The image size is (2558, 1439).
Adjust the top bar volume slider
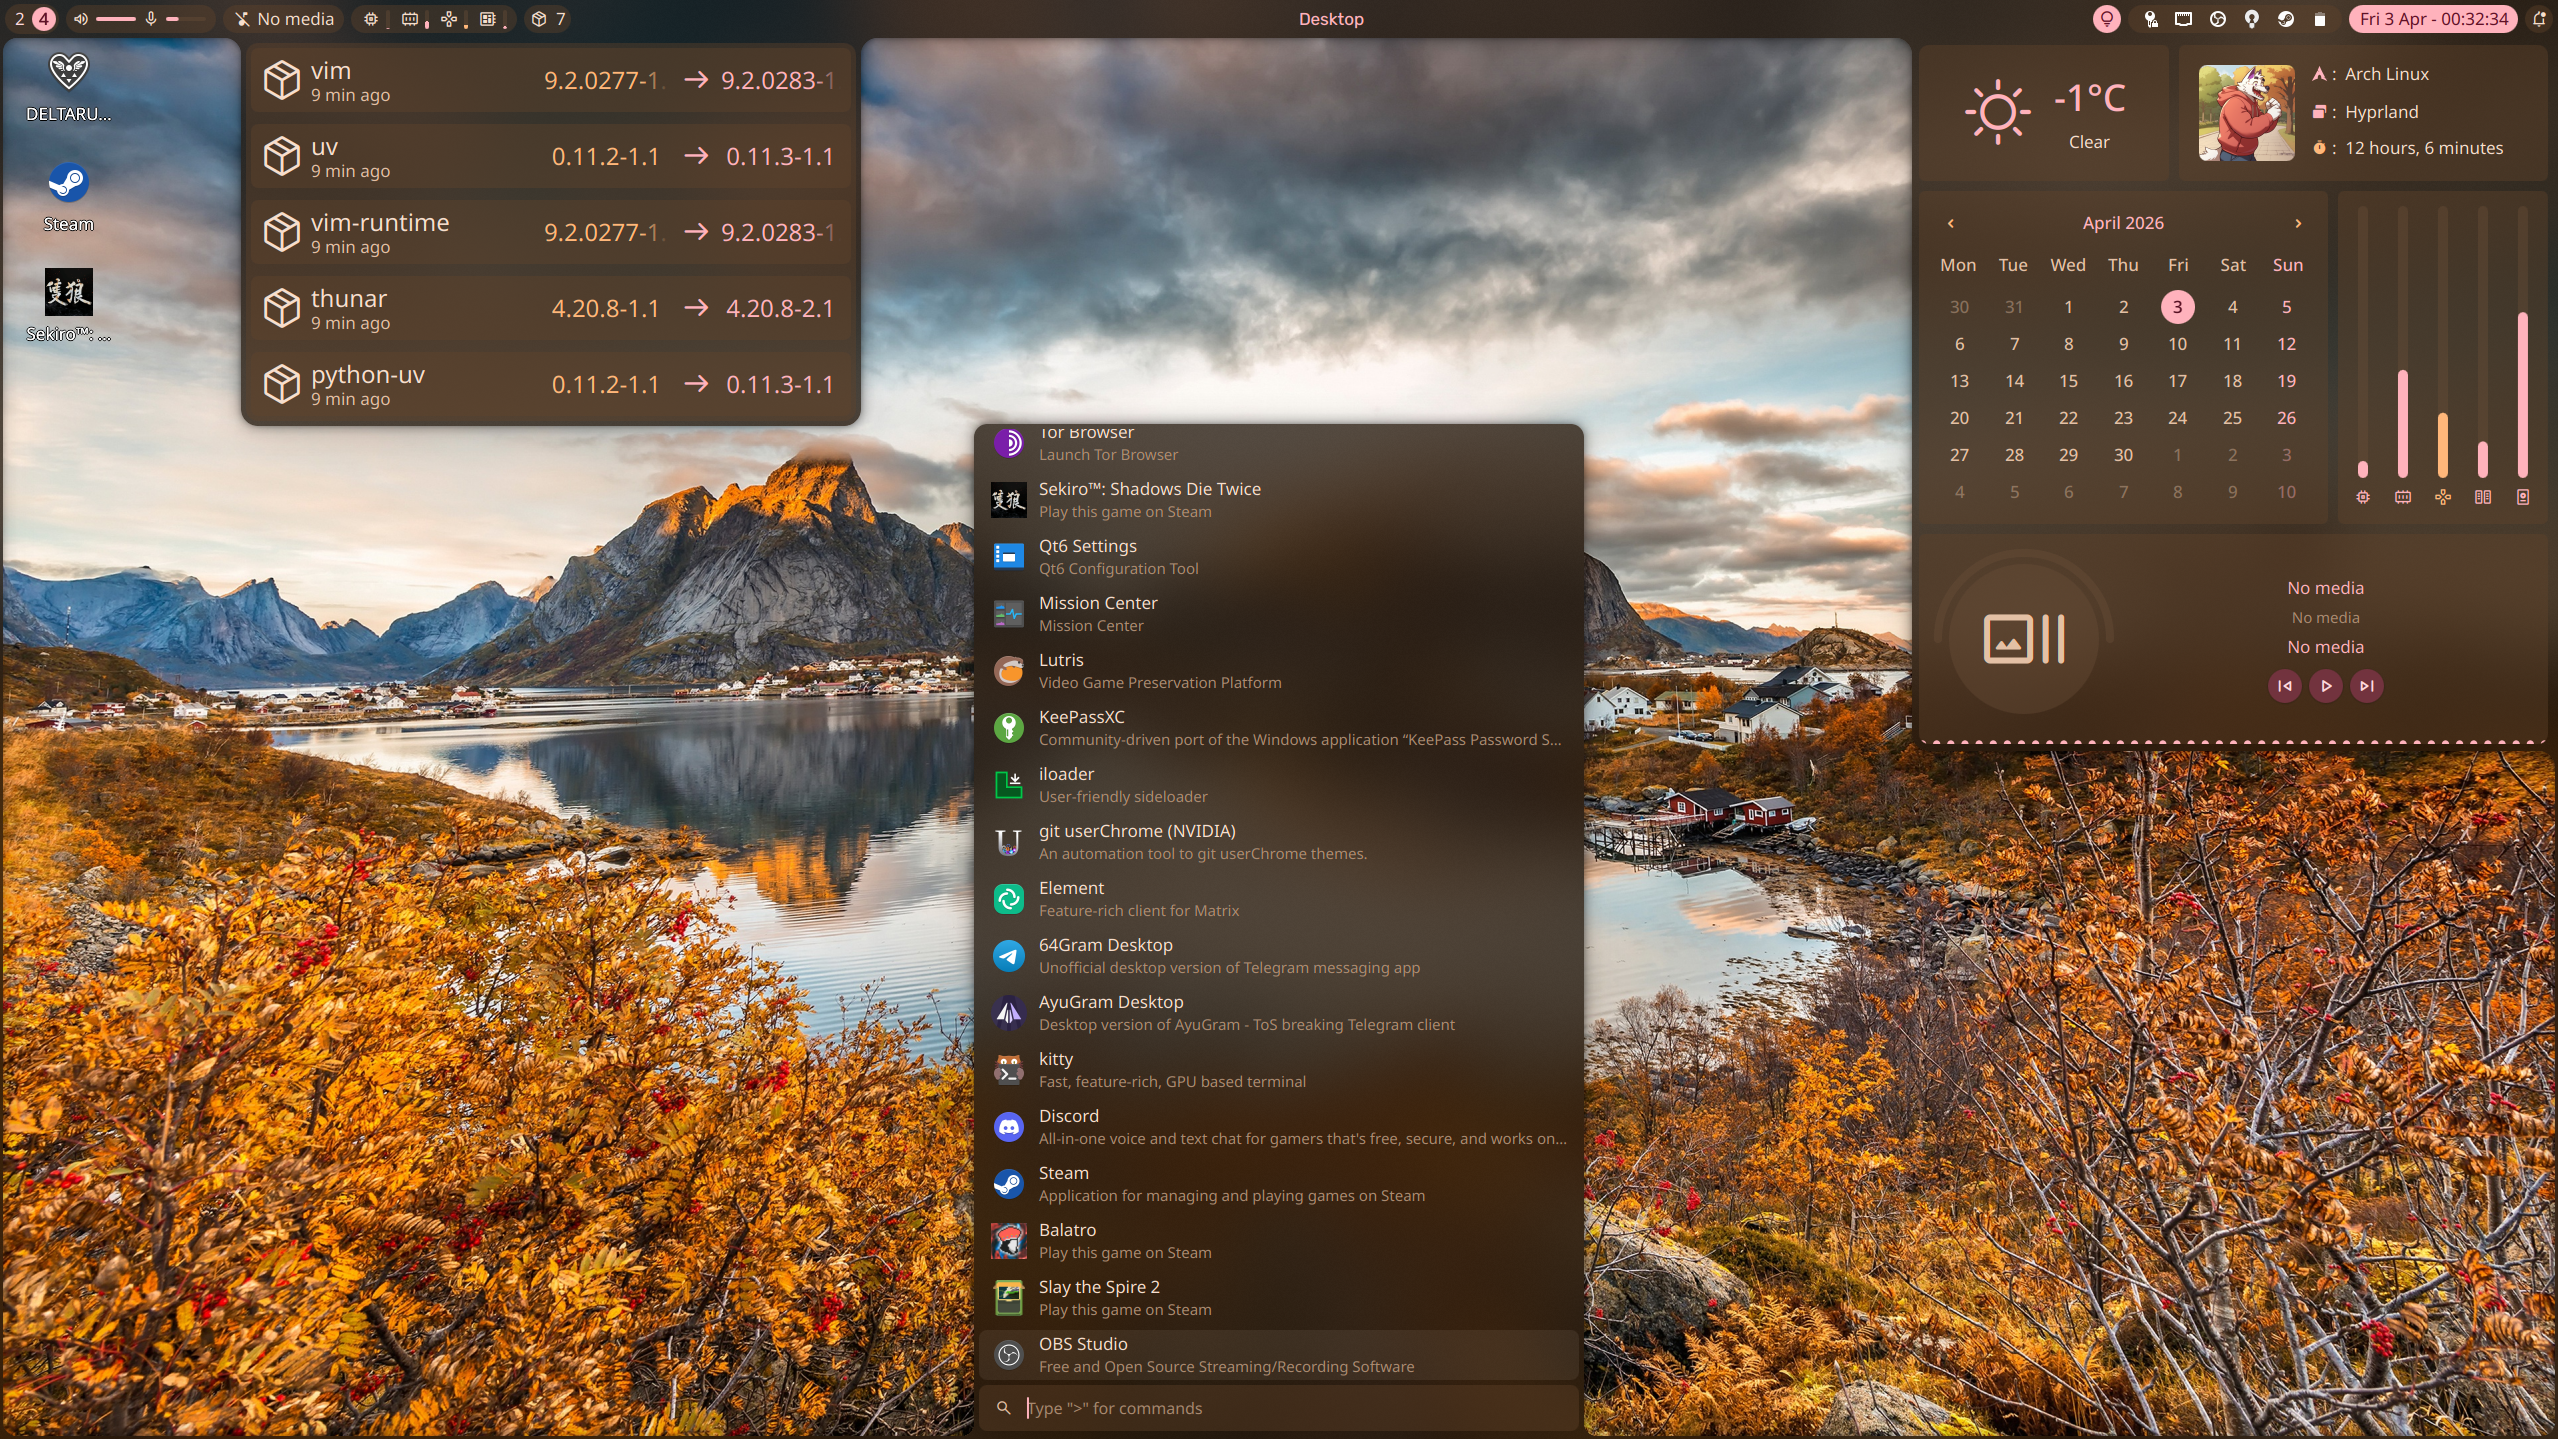(x=116, y=19)
